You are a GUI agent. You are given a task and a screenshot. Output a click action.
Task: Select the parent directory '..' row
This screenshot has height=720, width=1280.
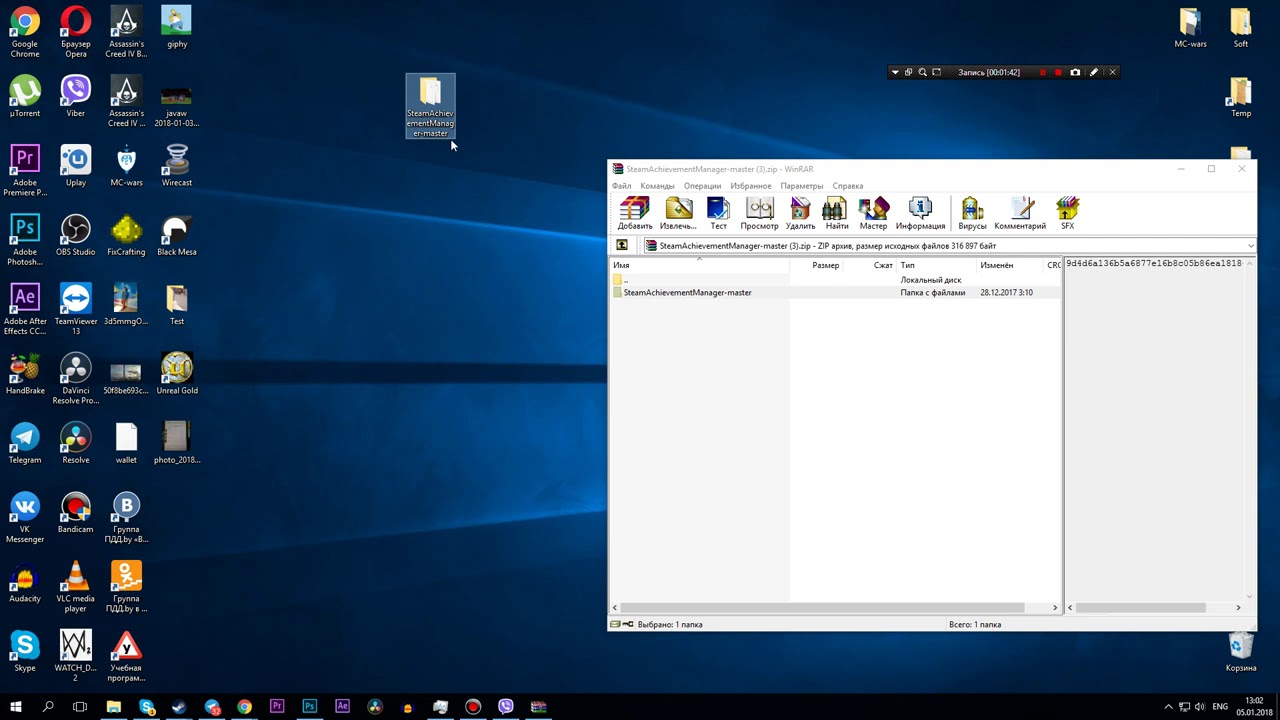pos(835,280)
